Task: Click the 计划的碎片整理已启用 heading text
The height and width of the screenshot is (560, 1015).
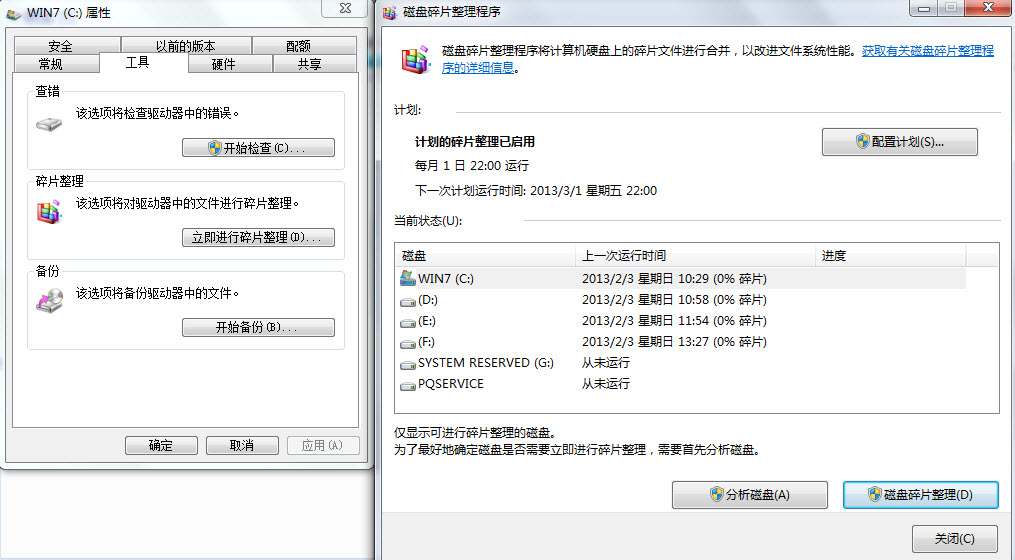Action: point(474,142)
